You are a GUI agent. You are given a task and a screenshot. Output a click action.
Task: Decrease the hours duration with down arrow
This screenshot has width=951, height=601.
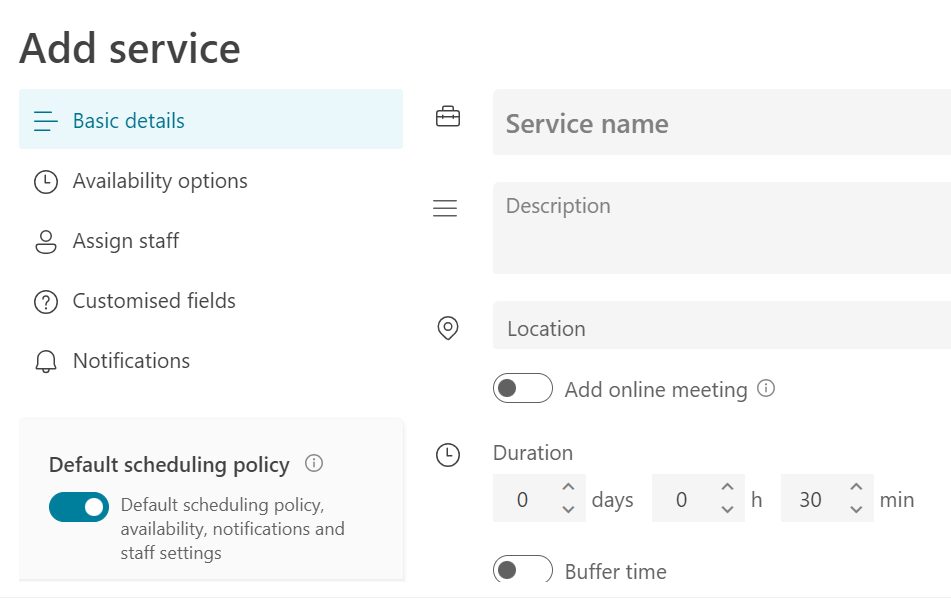coord(727,510)
